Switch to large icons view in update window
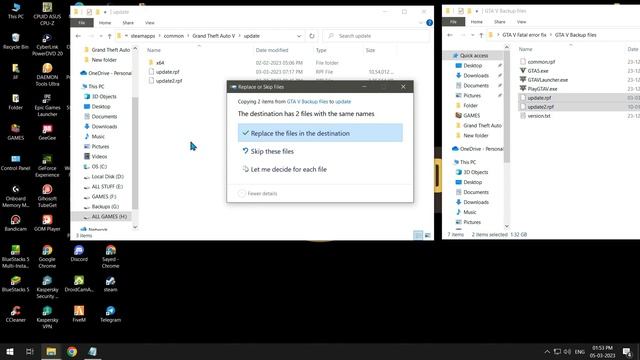This screenshot has width=640, height=360. click(428, 235)
